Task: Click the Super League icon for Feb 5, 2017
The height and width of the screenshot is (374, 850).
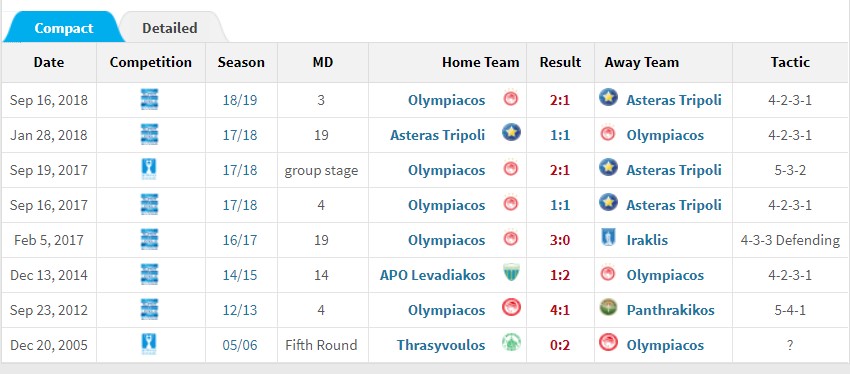Action: coord(149,240)
